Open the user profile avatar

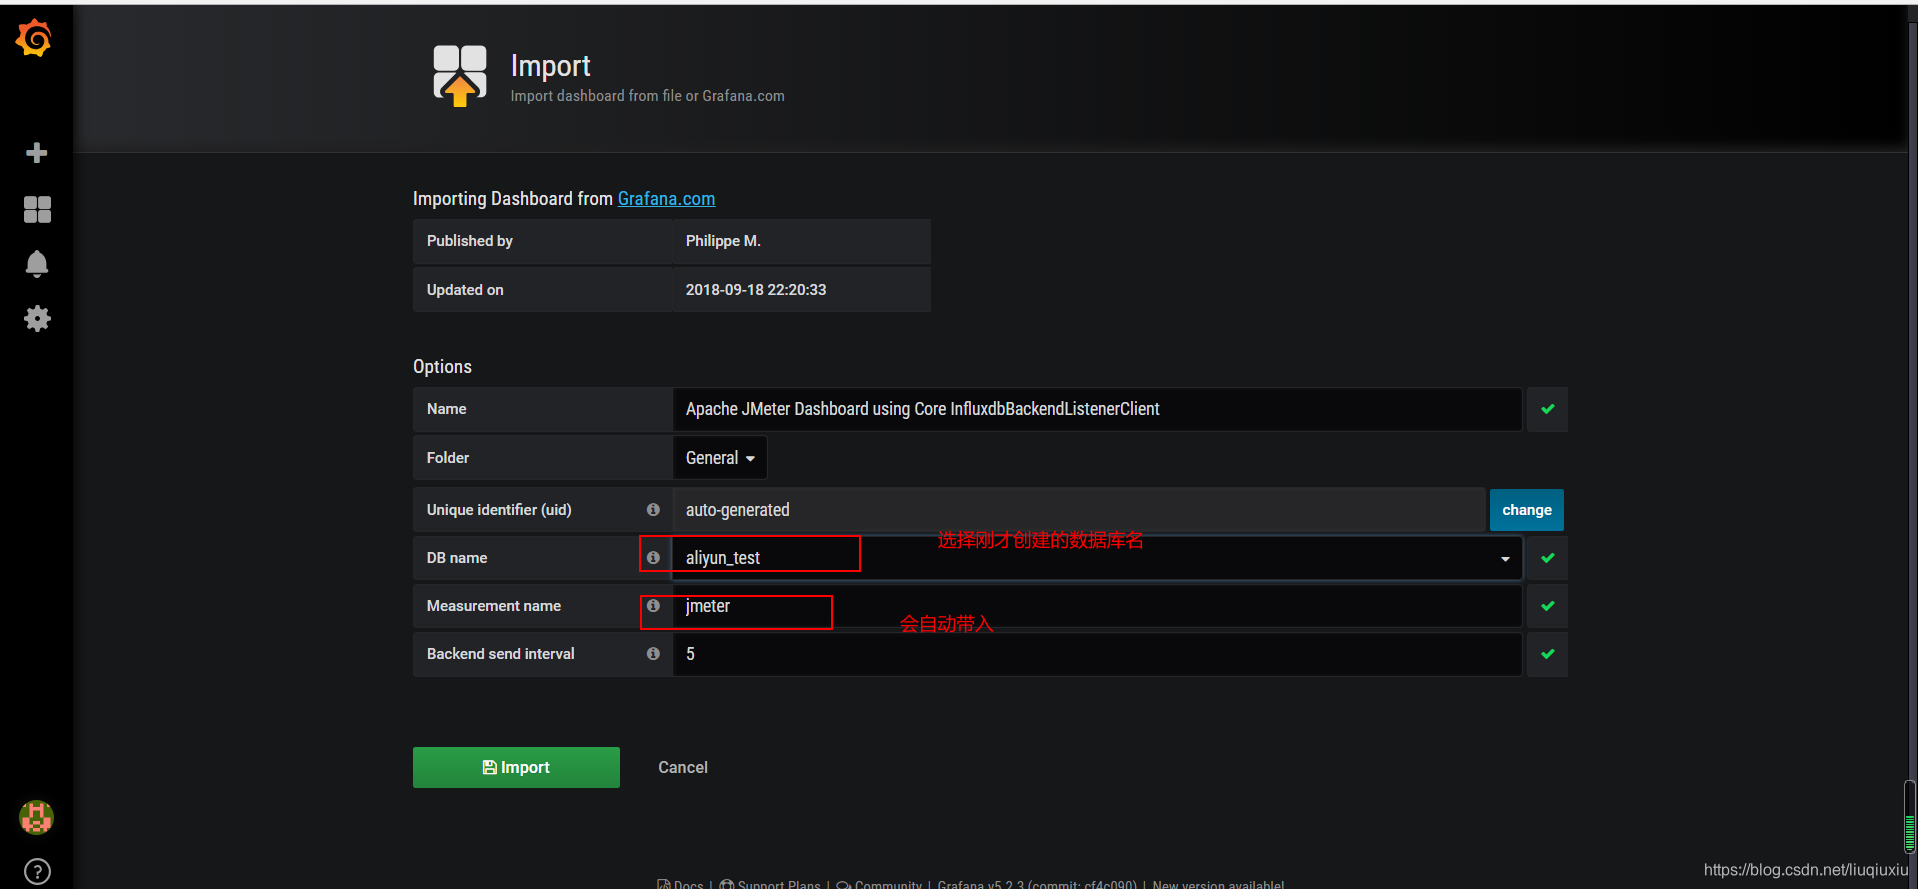pyautogui.click(x=37, y=817)
